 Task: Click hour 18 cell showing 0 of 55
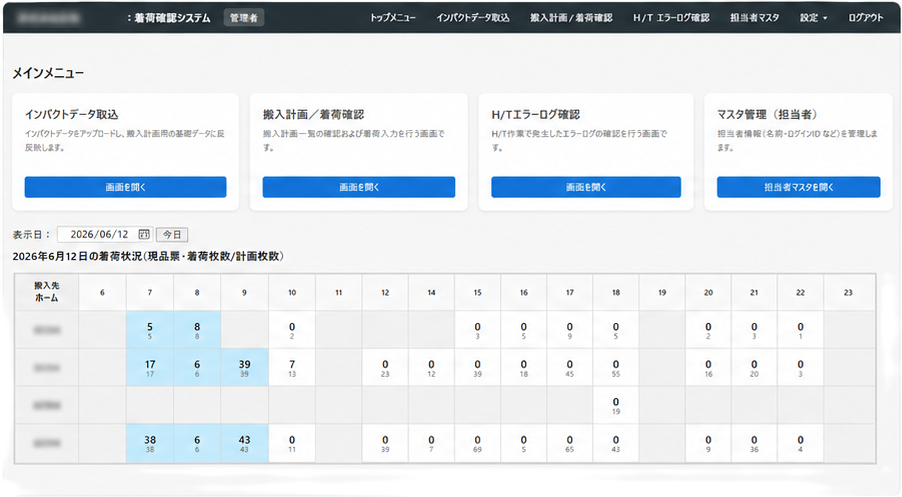616,367
